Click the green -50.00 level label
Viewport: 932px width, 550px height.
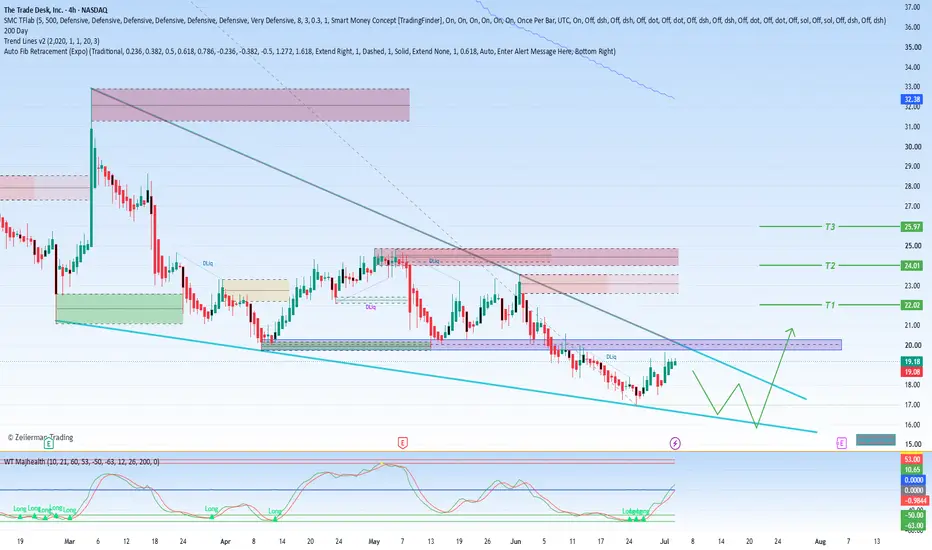914,515
